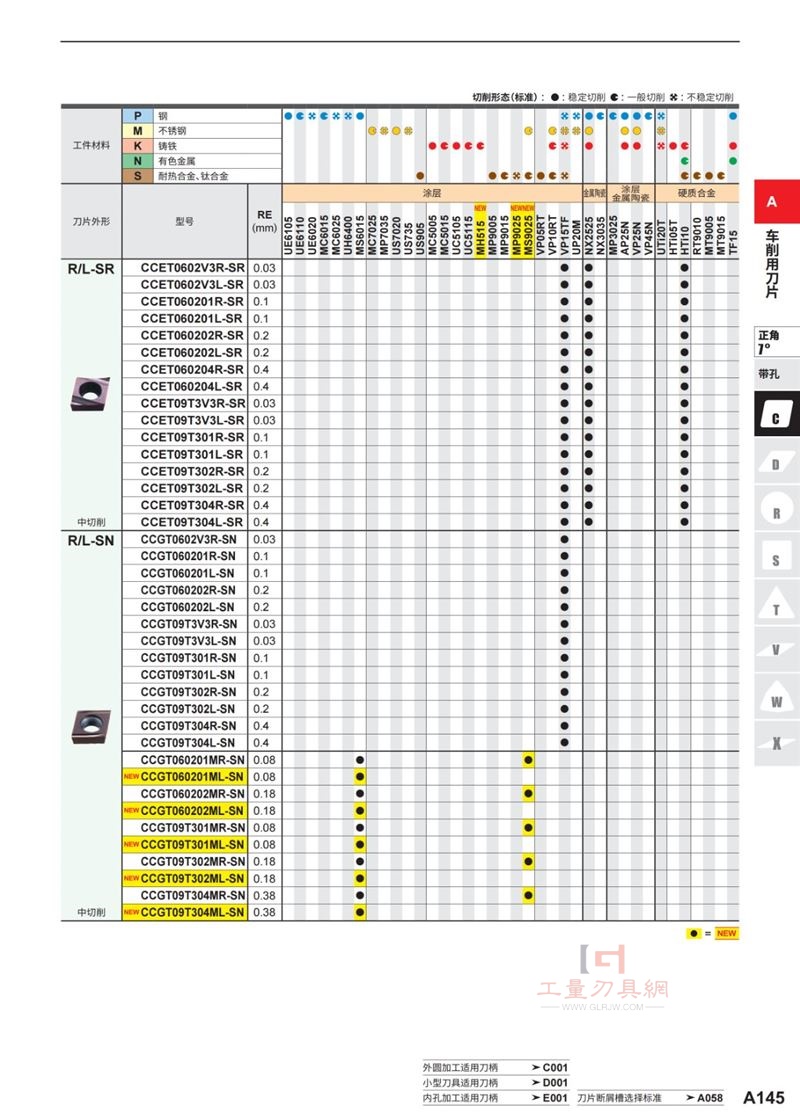Click the '带孔' side label

[x=769, y=374]
